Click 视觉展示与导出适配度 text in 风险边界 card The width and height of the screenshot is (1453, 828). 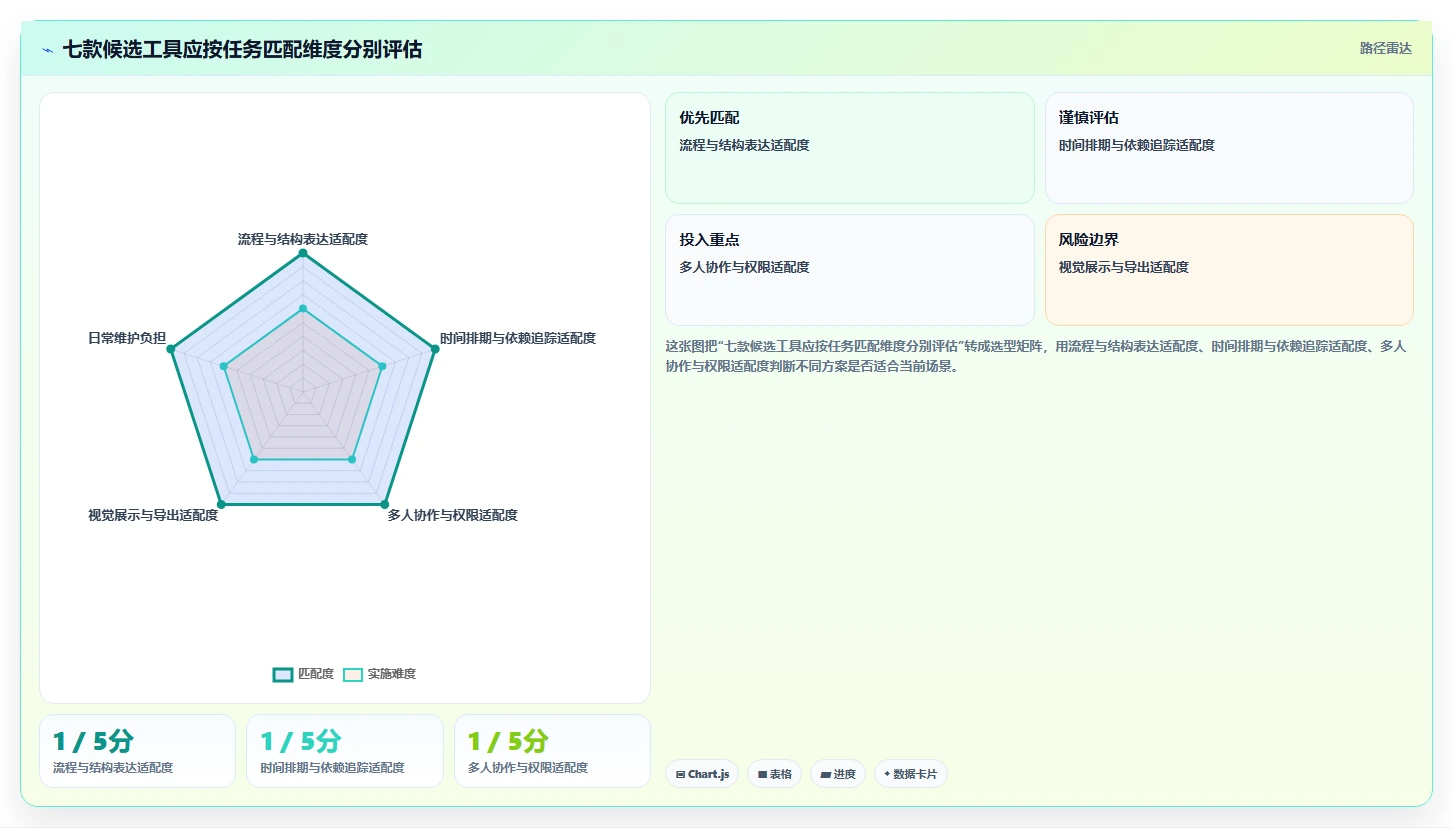(x=1124, y=267)
